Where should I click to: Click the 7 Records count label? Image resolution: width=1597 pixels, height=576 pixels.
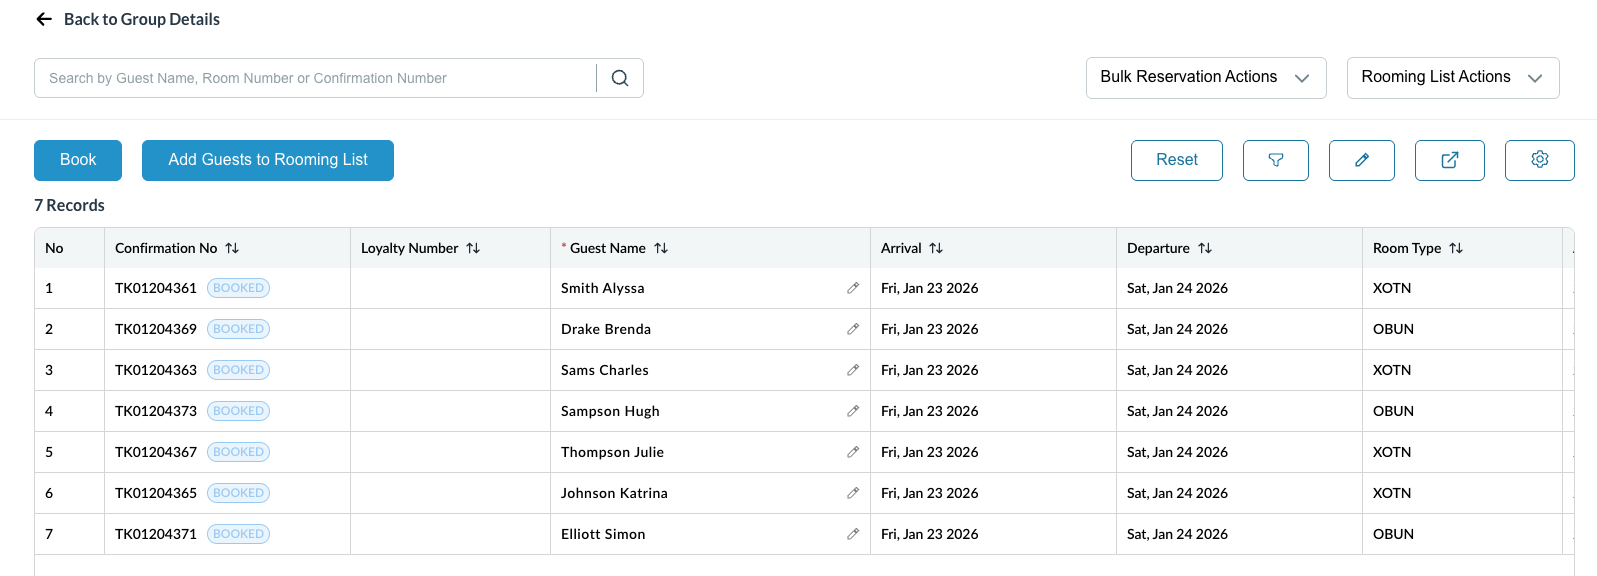[69, 205]
